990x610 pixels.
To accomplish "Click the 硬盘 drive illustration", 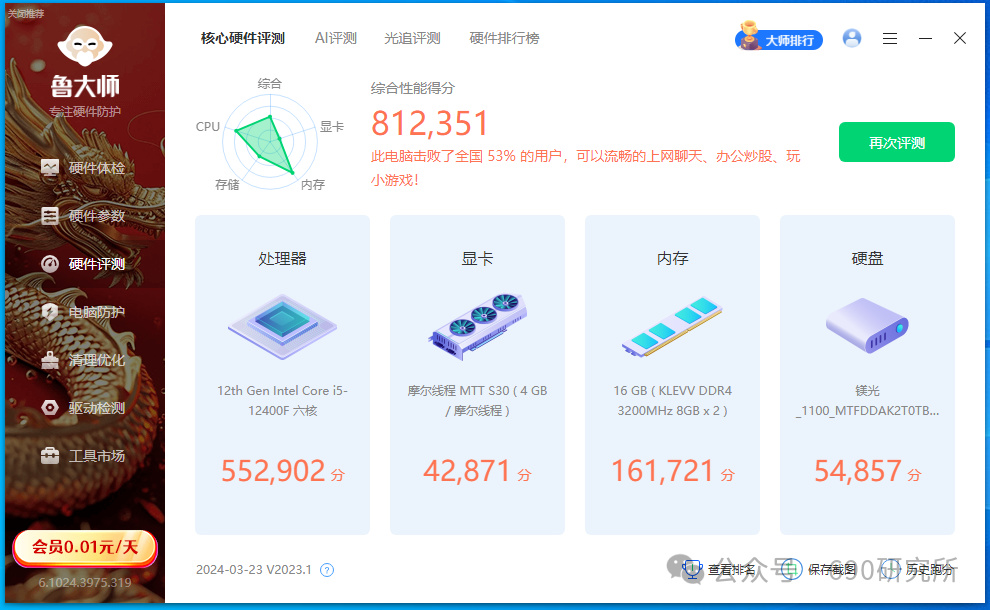I will point(867,326).
